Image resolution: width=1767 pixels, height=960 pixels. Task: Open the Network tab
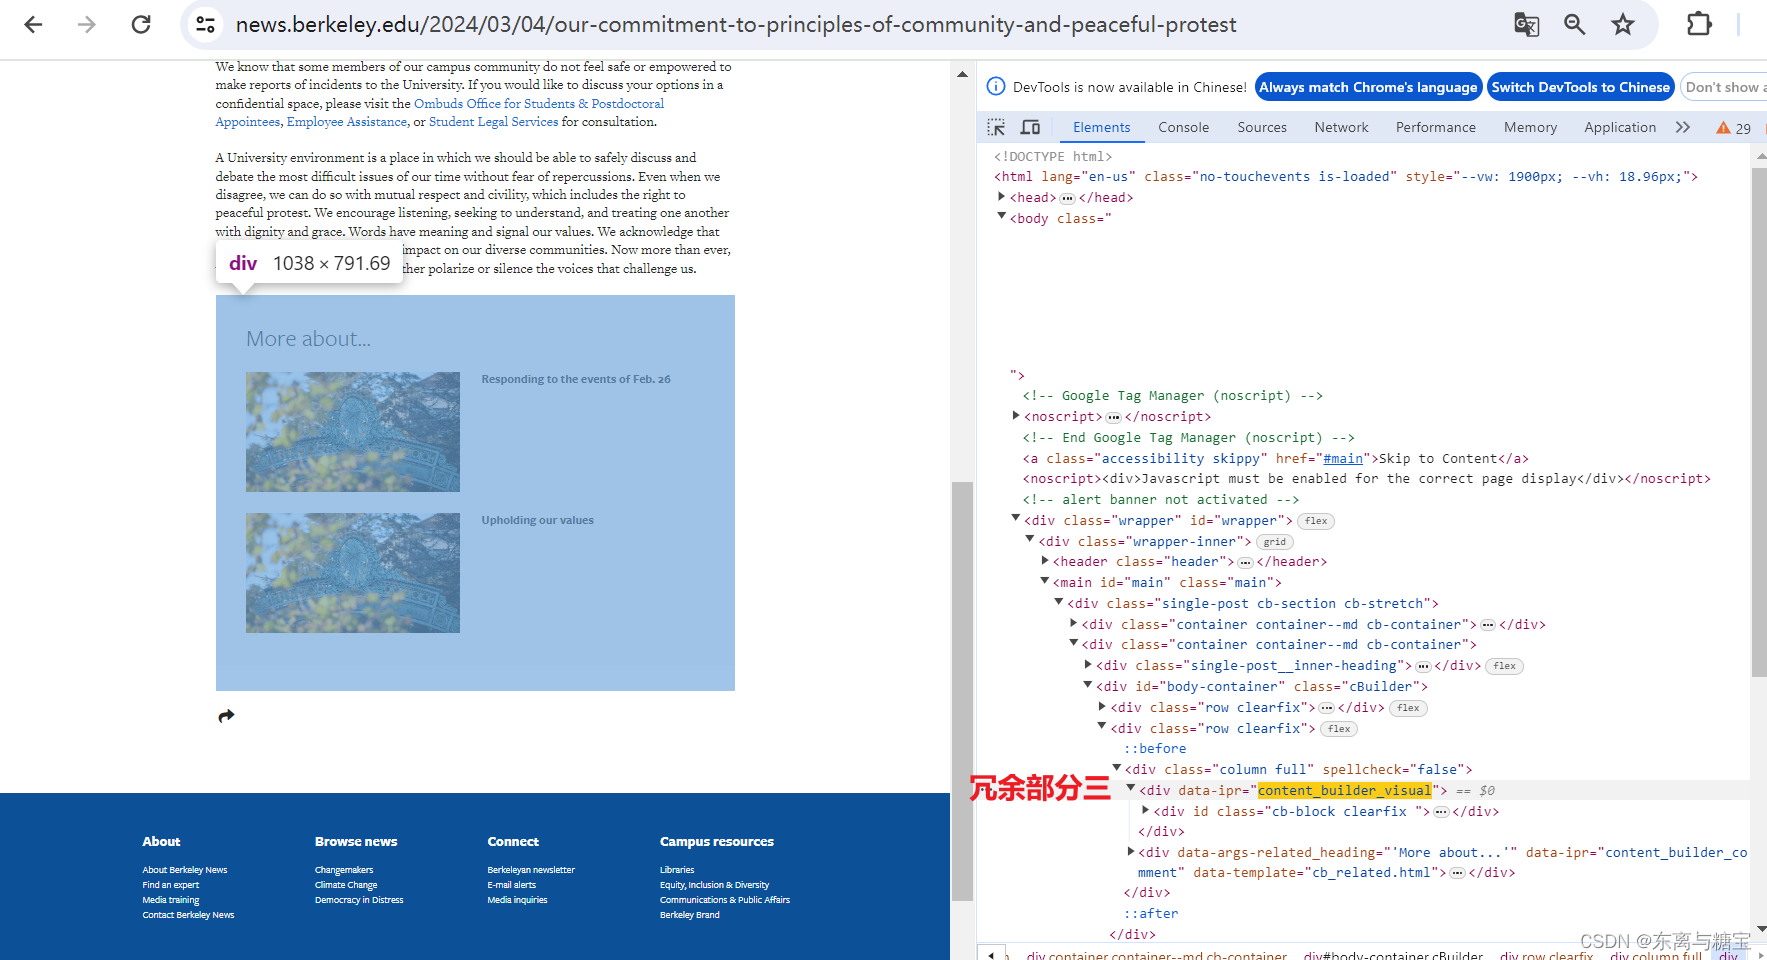pyautogui.click(x=1341, y=127)
